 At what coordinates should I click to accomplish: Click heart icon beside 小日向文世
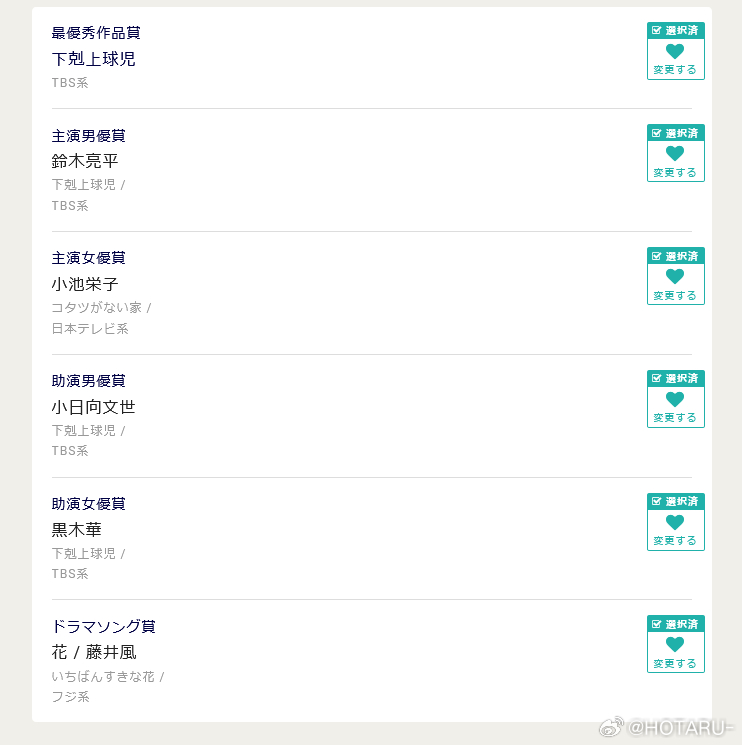tap(675, 399)
